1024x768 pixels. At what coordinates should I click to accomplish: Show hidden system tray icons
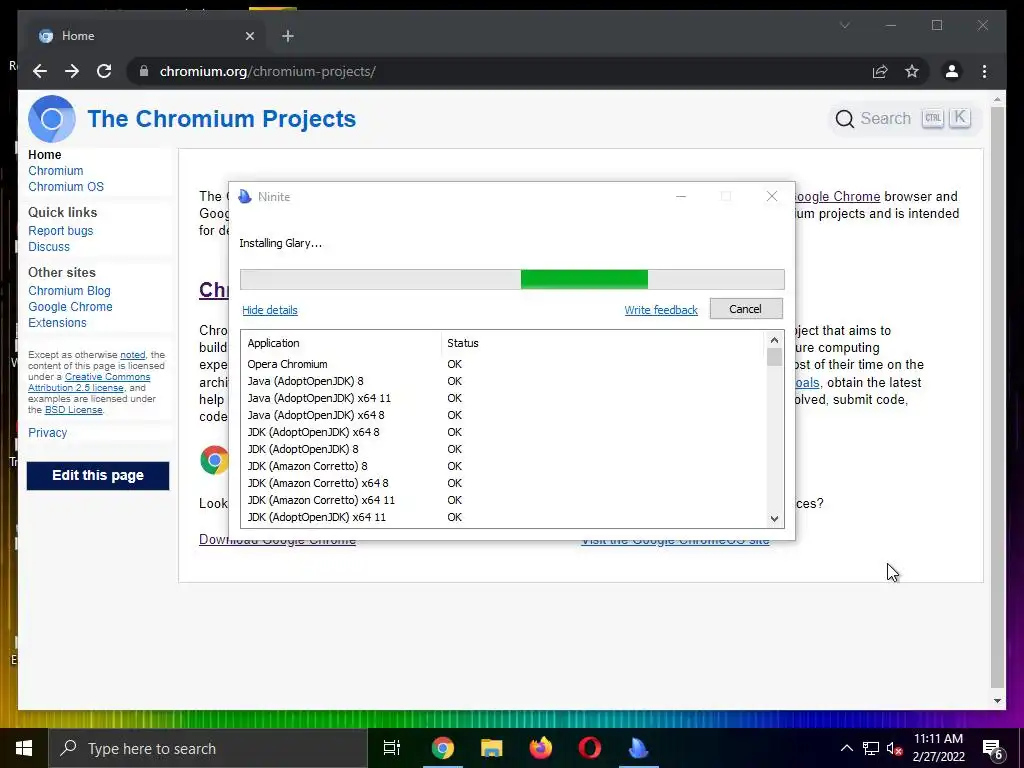click(x=846, y=748)
